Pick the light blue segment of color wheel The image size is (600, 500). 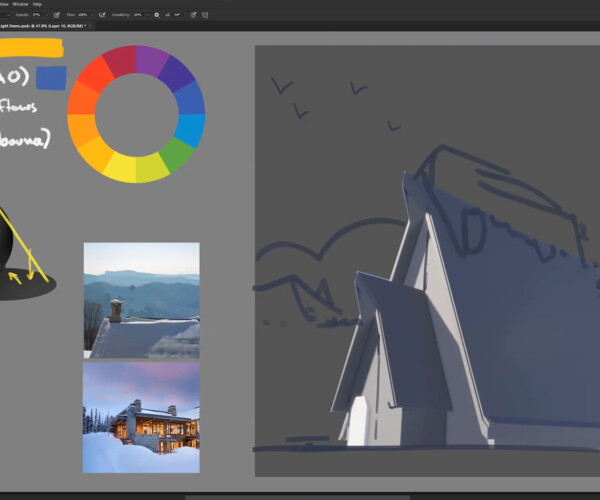pos(191,129)
